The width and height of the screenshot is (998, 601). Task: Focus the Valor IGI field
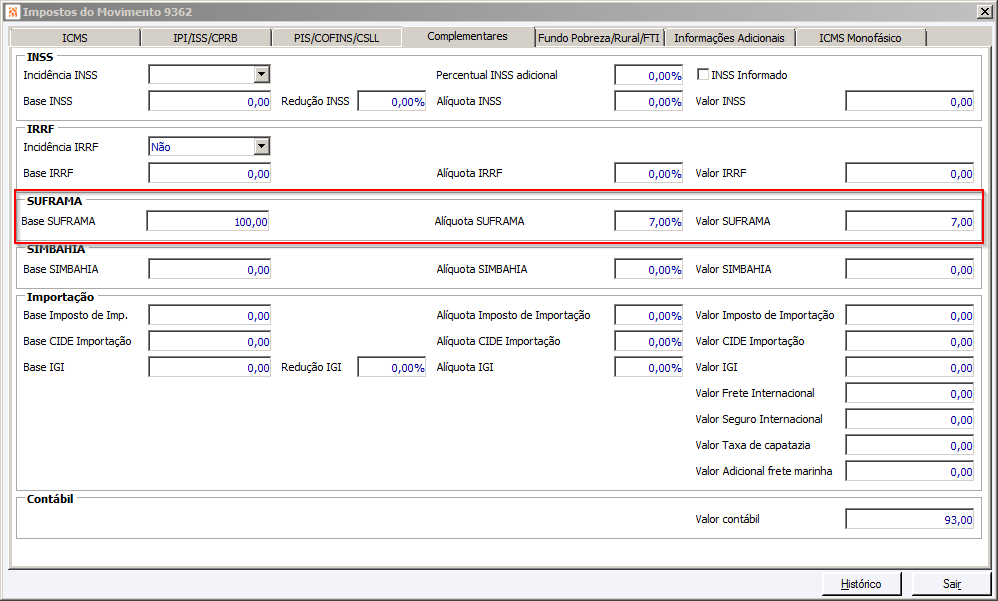tap(910, 367)
